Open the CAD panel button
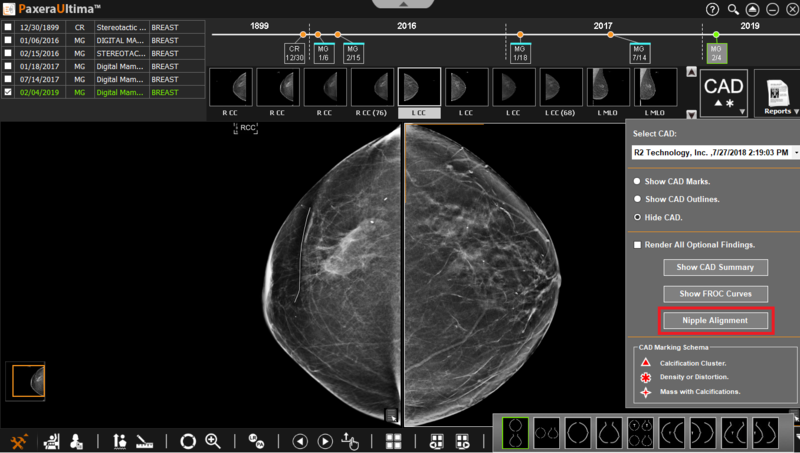 (x=723, y=92)
